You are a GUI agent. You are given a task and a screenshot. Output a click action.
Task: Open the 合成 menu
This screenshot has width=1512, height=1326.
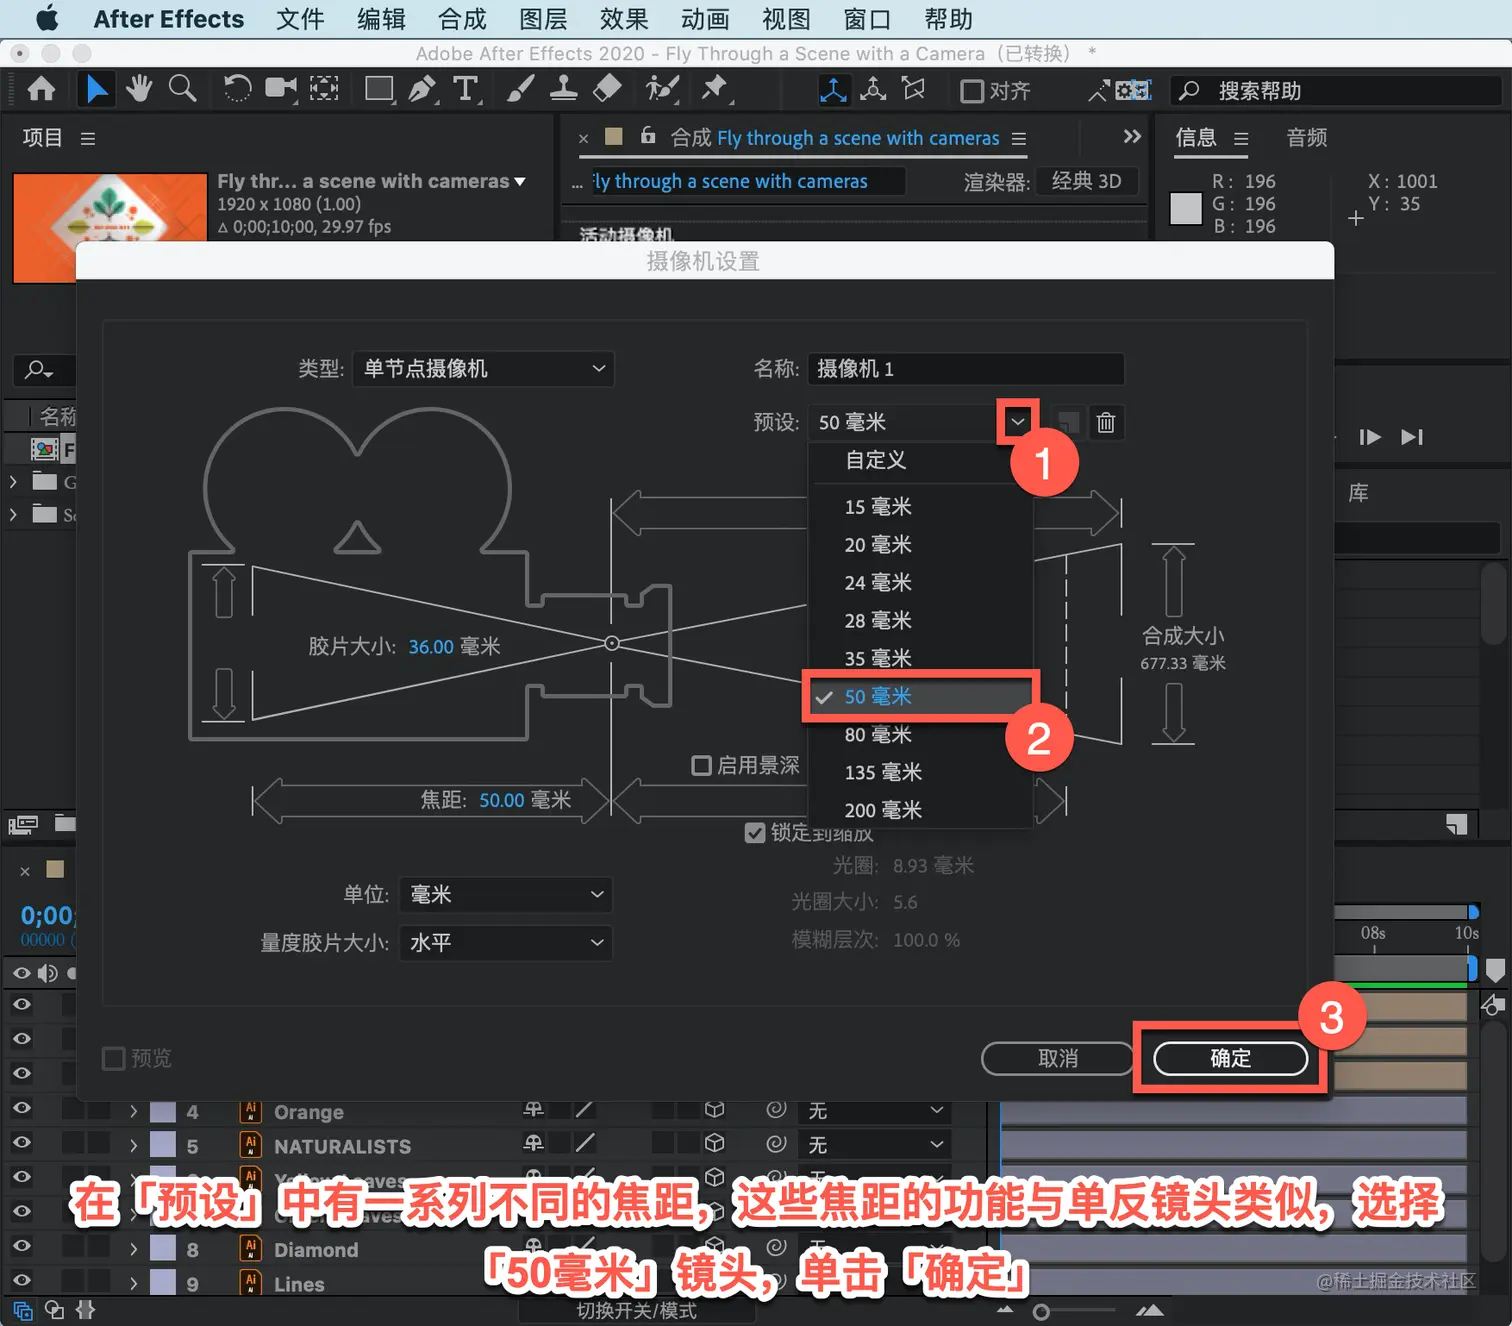(462, 19)
